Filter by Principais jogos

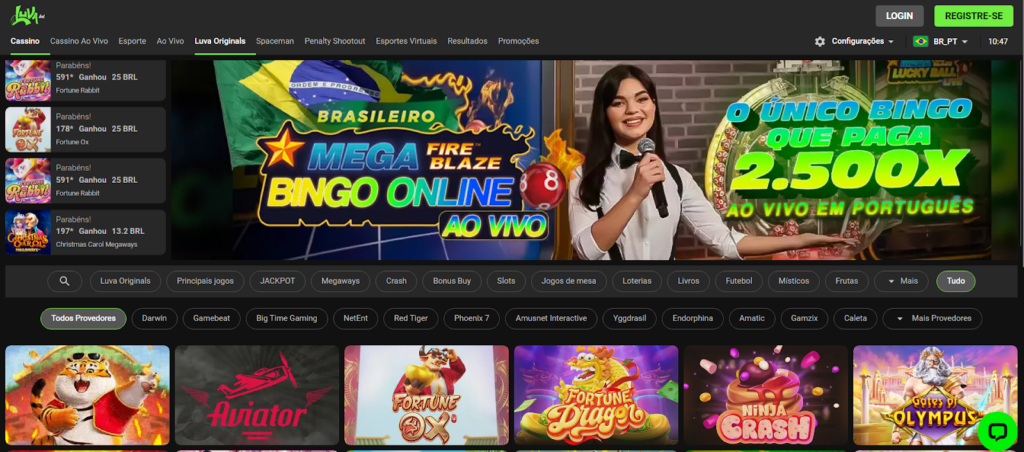pos(205,281)
